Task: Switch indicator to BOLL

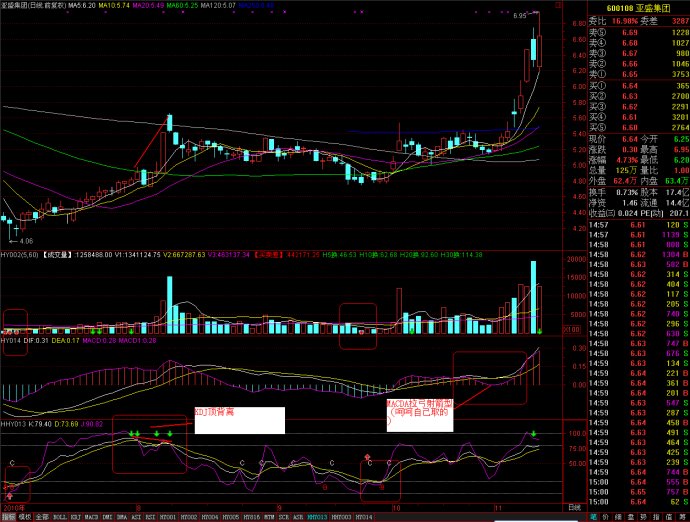Action: tap(59, 517)
